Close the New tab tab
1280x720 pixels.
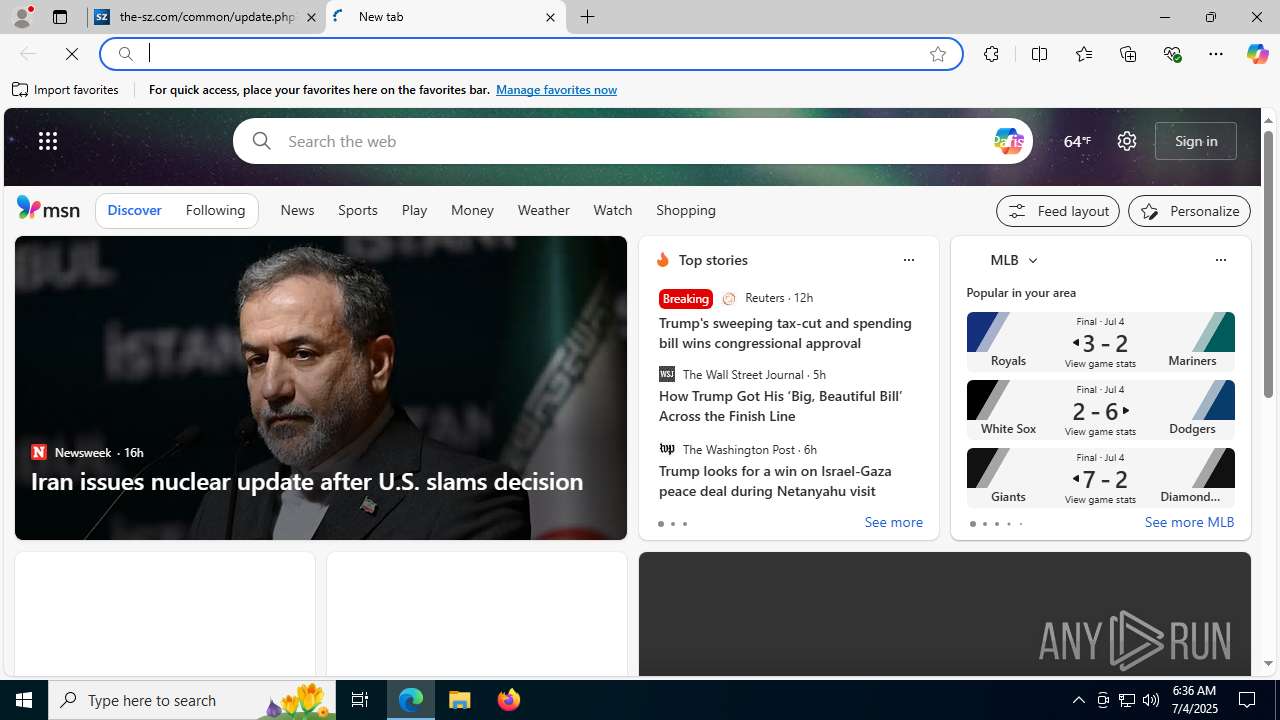(550, 17)
